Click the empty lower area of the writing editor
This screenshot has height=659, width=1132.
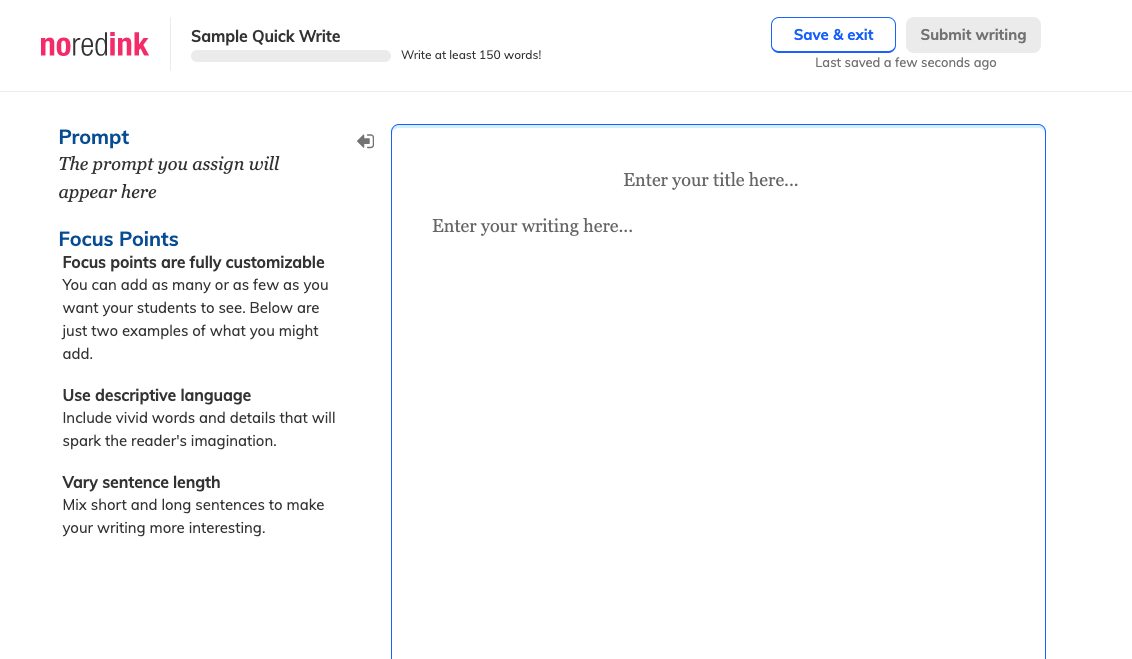[x=718, y=469]
